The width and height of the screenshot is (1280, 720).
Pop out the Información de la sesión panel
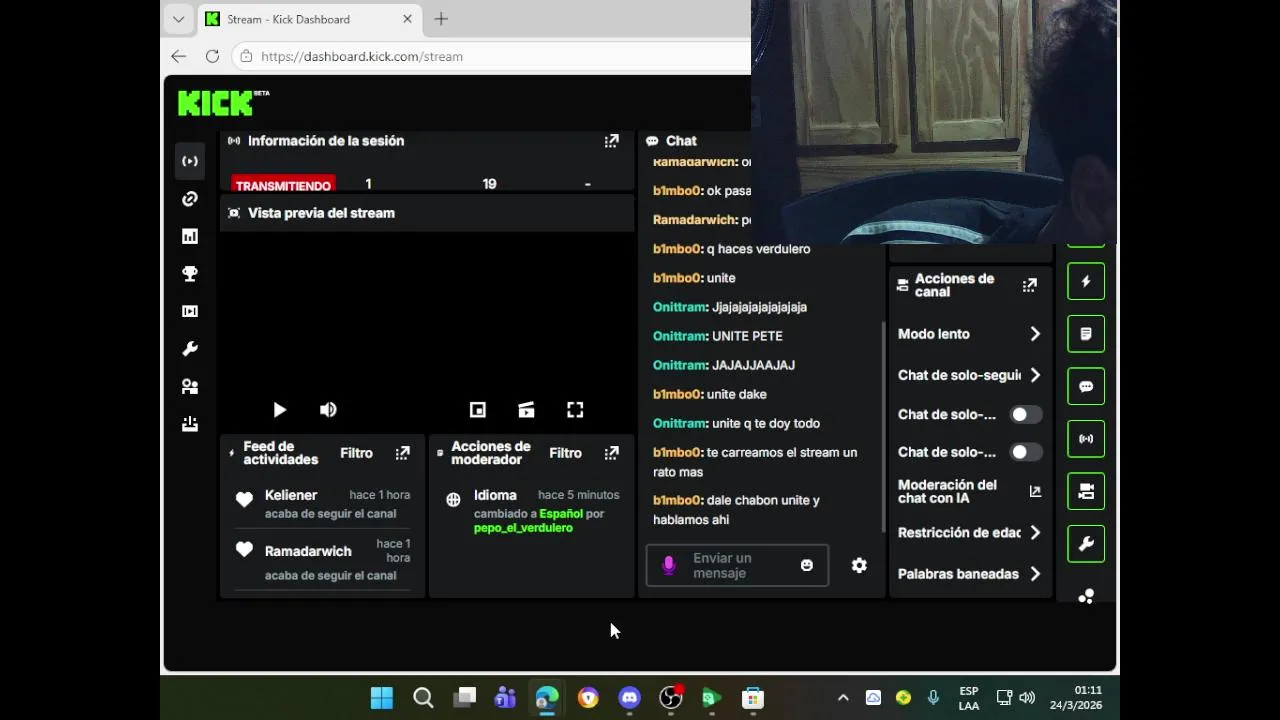point(611,141)
